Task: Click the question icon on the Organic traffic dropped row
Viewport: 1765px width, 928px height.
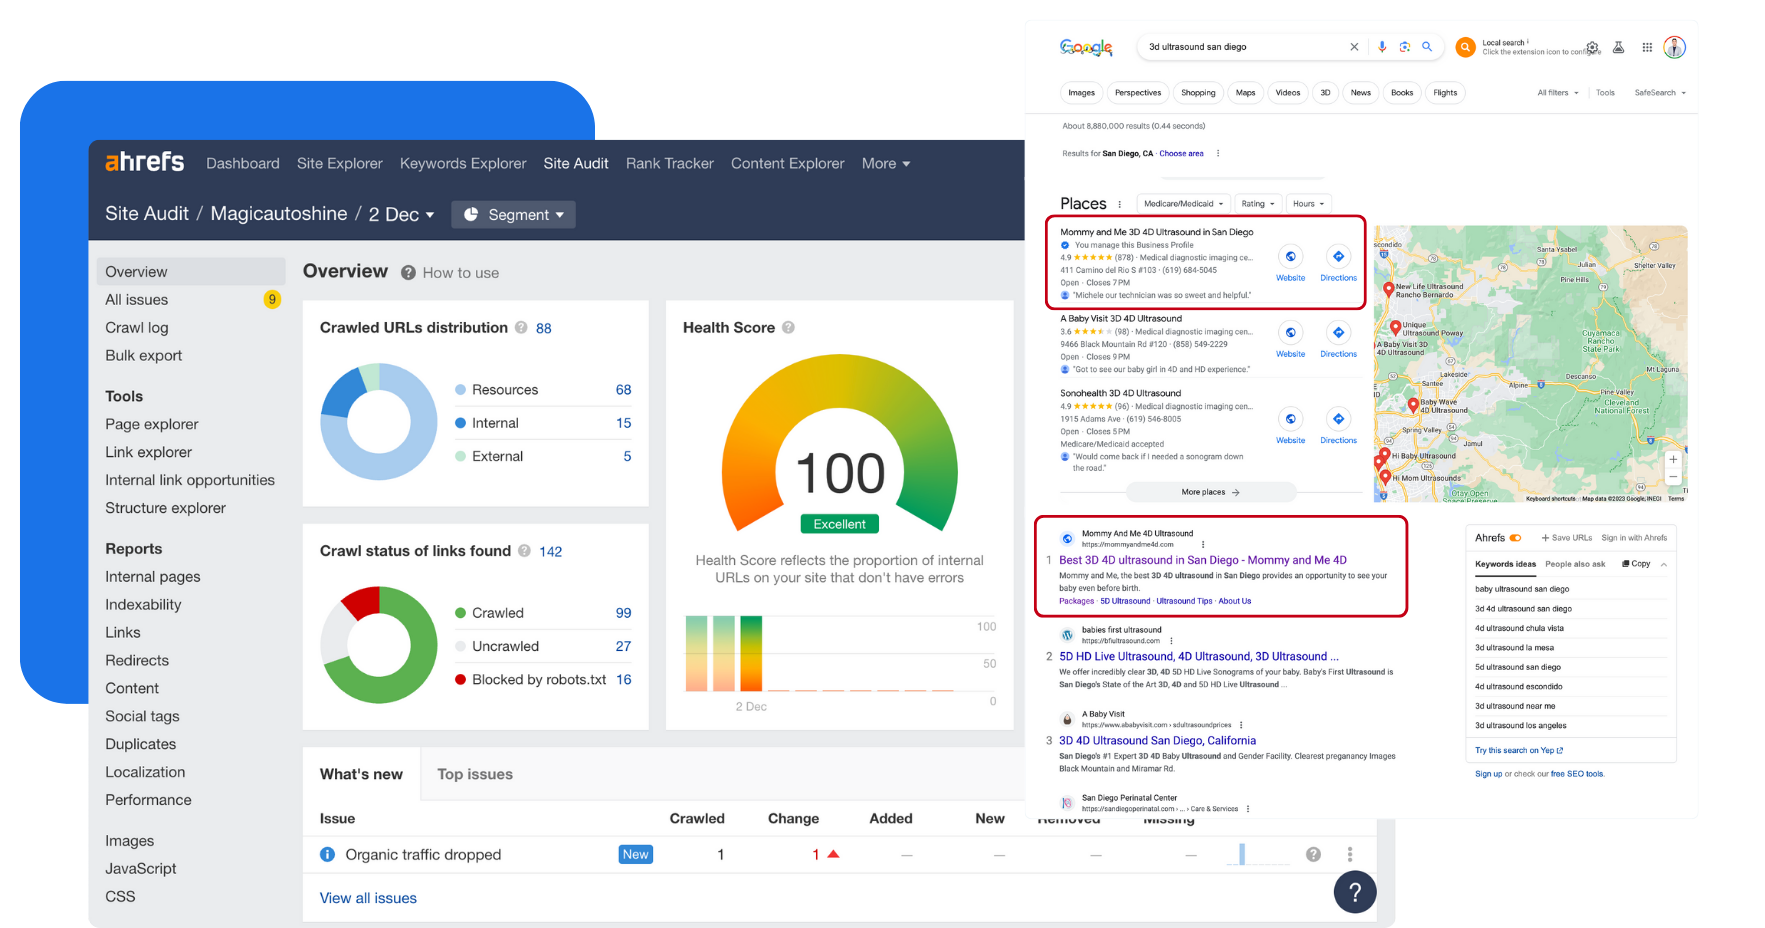Action: point(1314,854)
